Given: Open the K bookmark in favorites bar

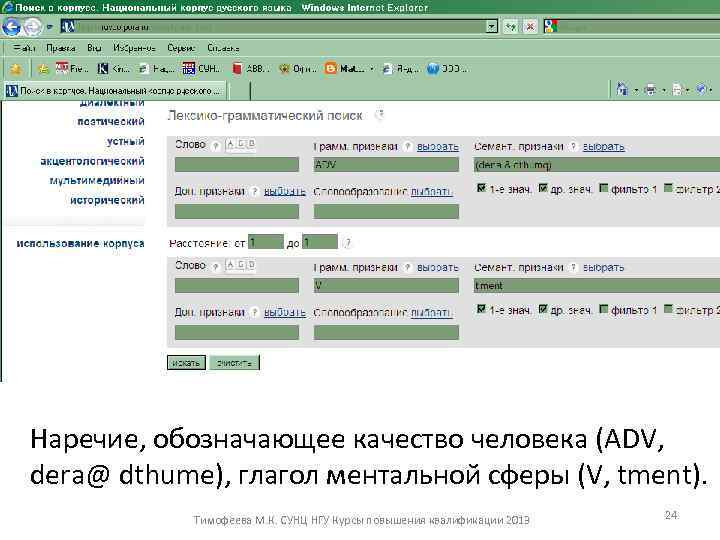Looking at the screenshot, I should (113, 69).
